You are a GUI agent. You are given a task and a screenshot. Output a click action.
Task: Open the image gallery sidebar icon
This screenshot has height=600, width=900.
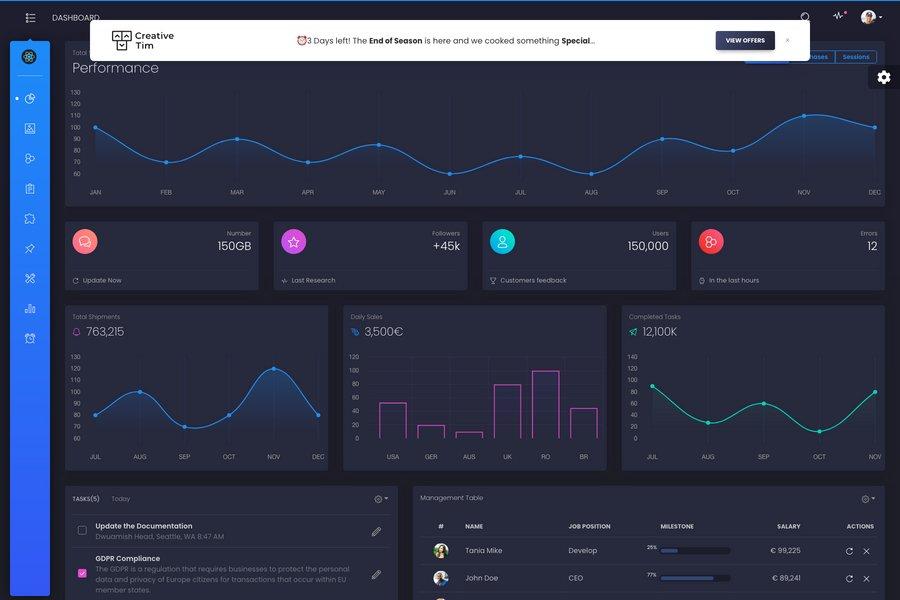click(x=29, y=128)
